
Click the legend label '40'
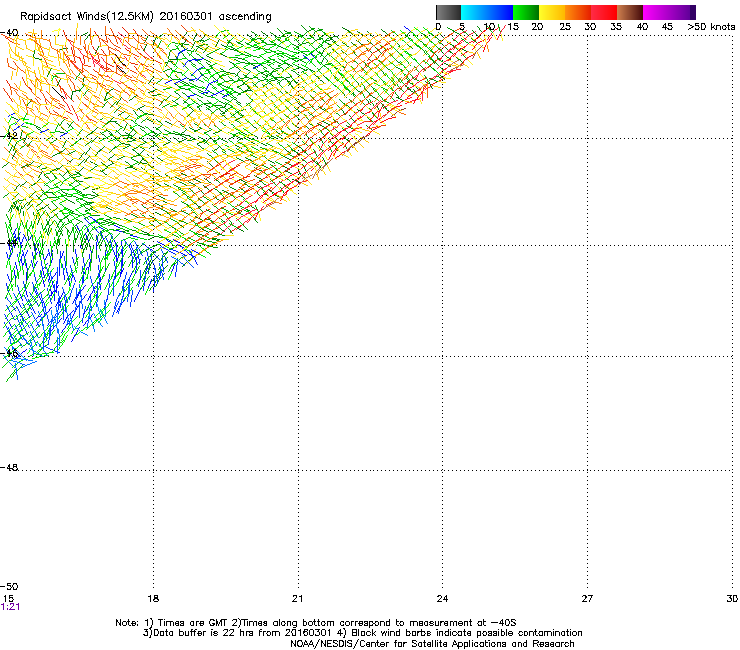tap(642, 27)
